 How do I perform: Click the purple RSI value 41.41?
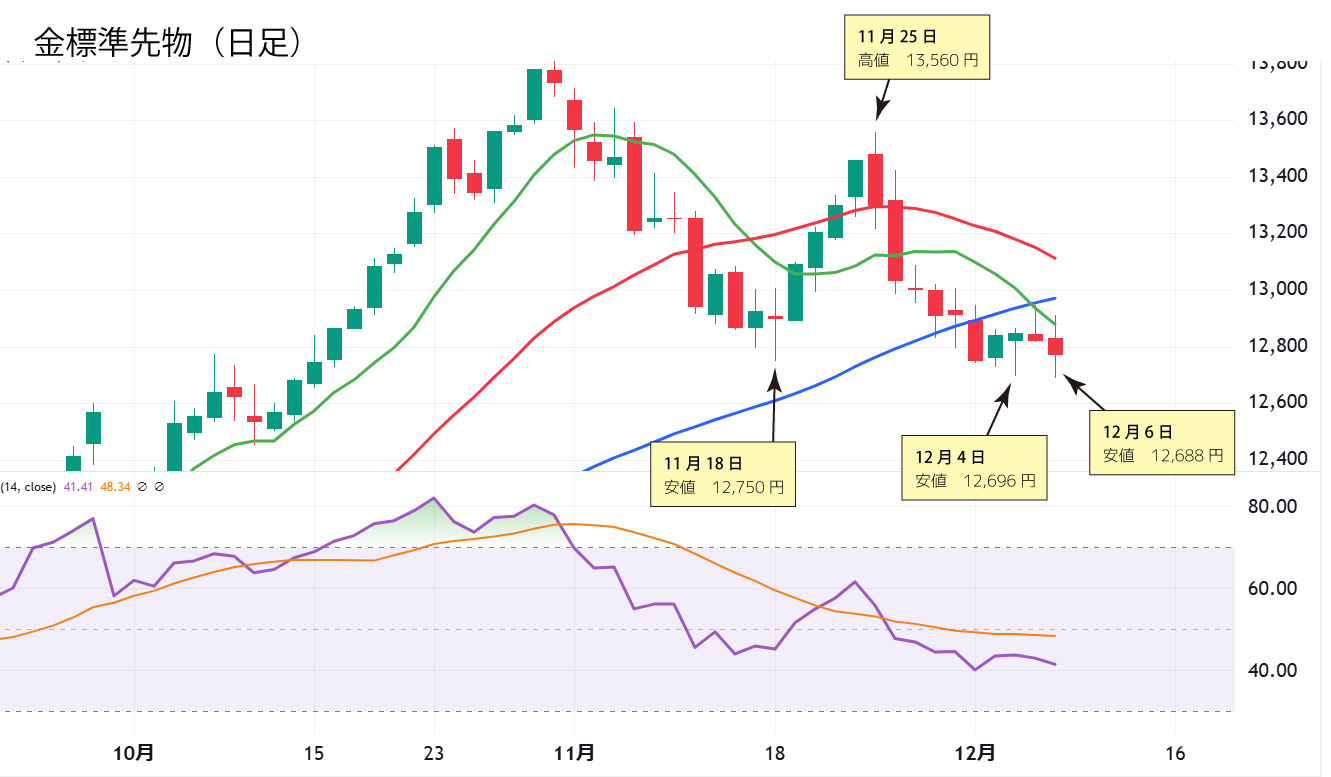[x=78, y=487]
